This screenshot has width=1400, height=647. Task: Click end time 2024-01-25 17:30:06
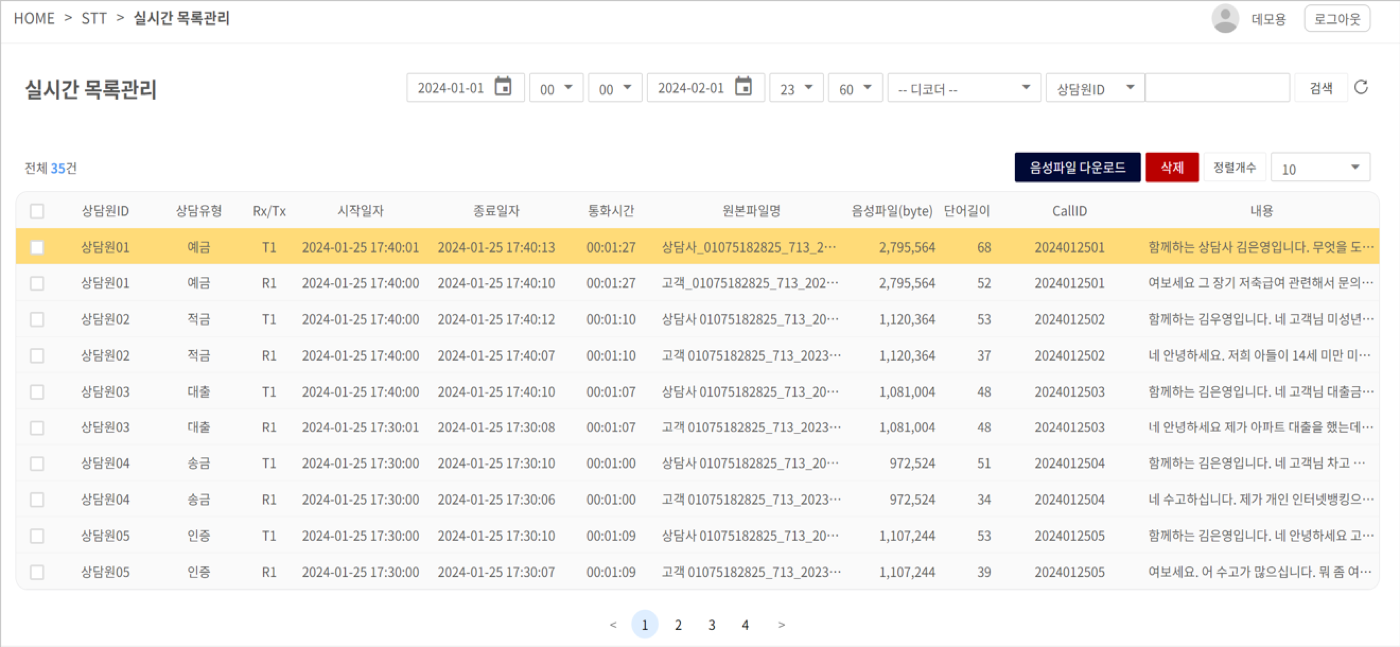tap(496, 499)
